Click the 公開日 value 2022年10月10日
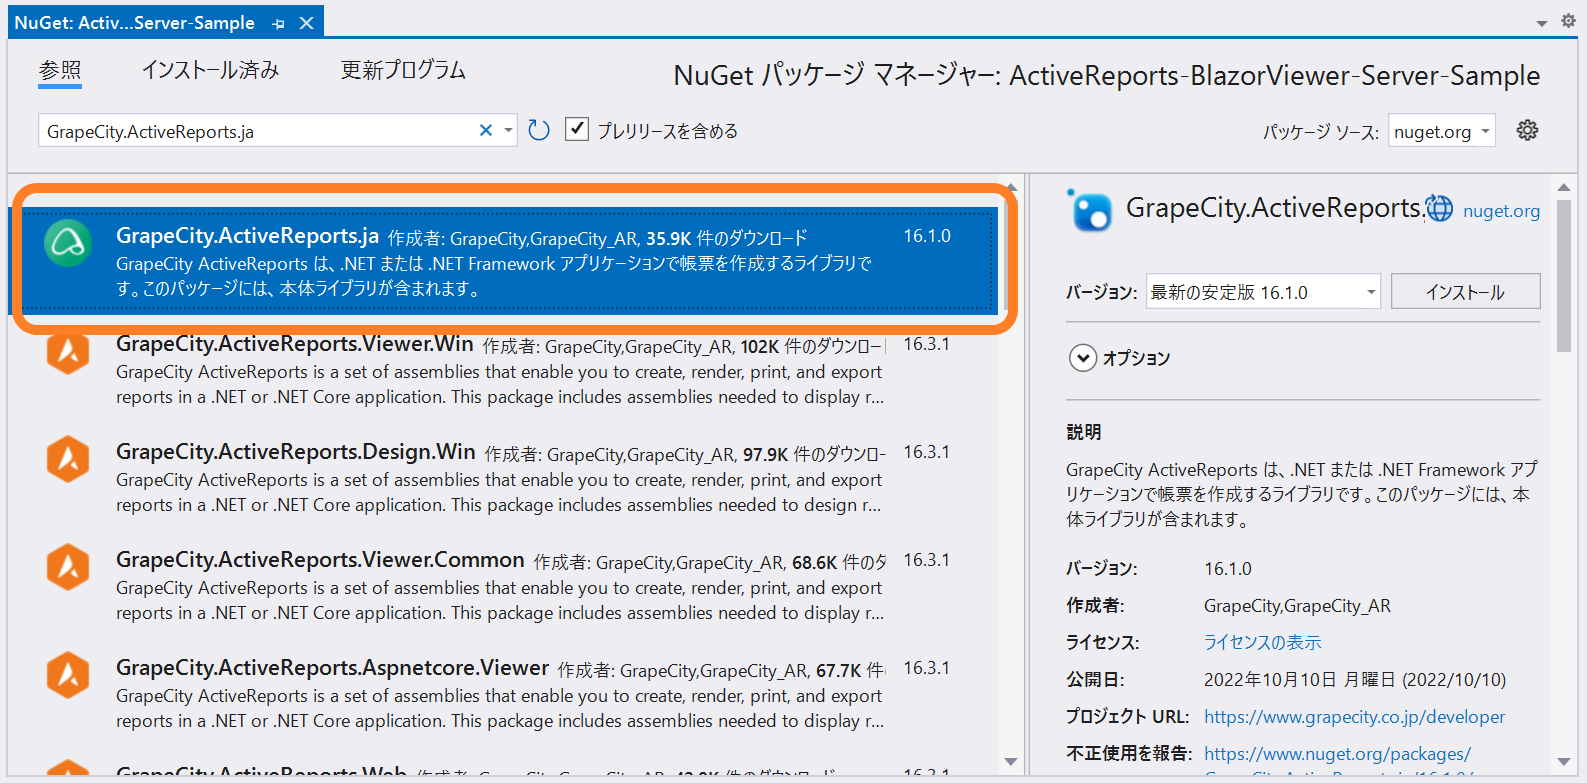Screen dimensions: 1587x783 click(x=1355, y=680)
